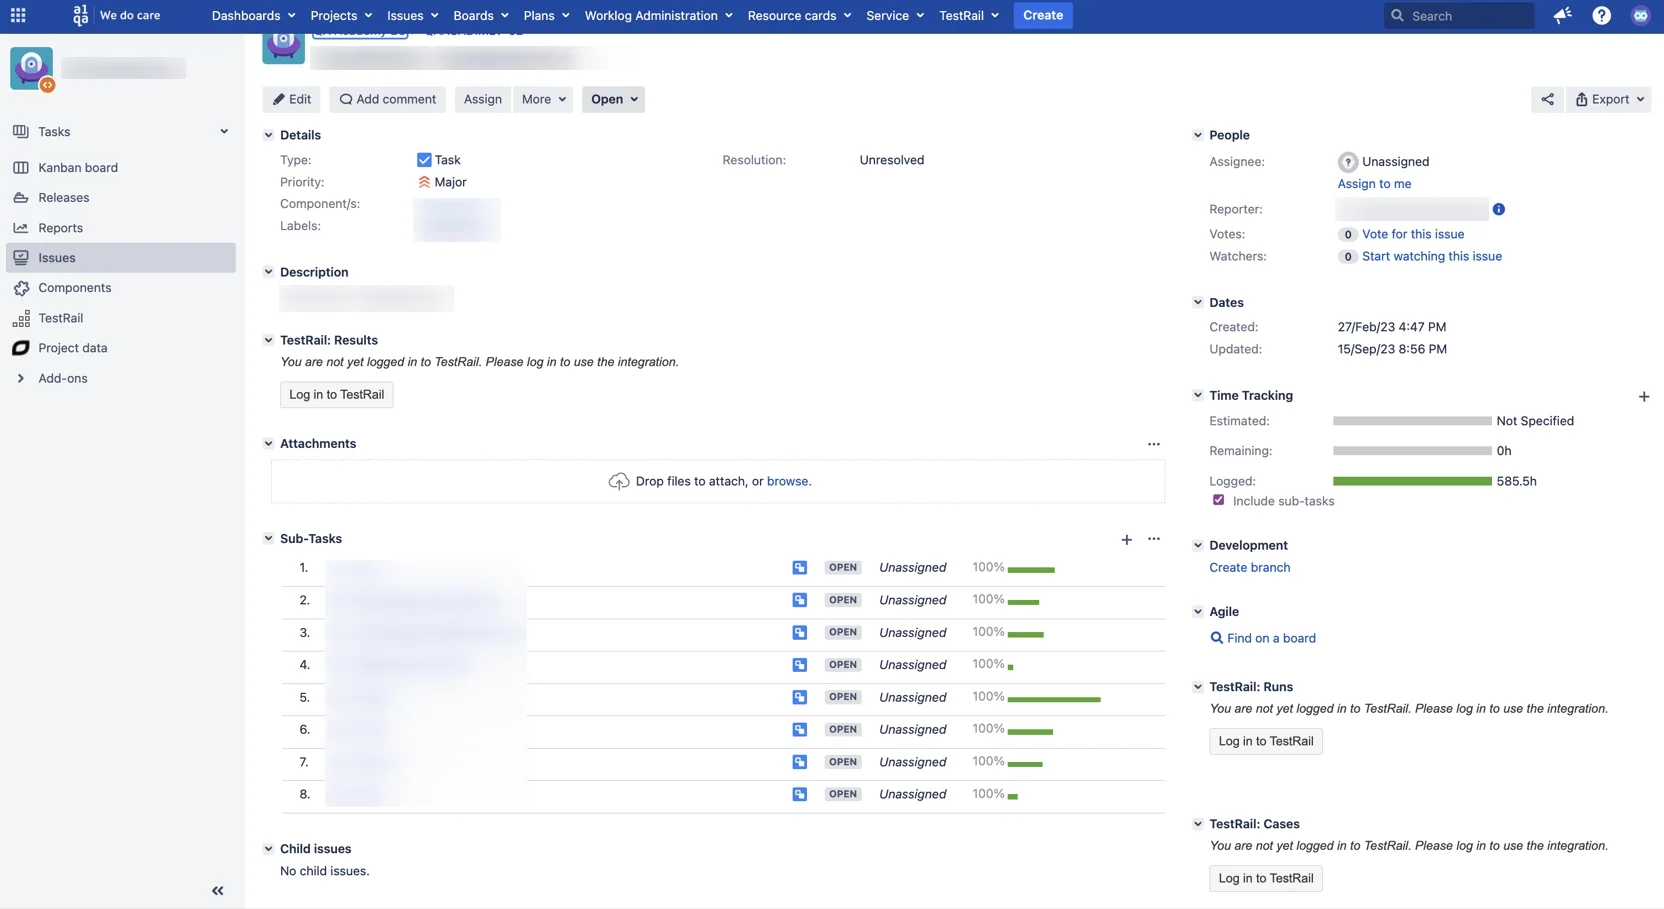1664x909 pixels.
Task: Click Log in to TestRail under Results
Action: pos(337,394)
